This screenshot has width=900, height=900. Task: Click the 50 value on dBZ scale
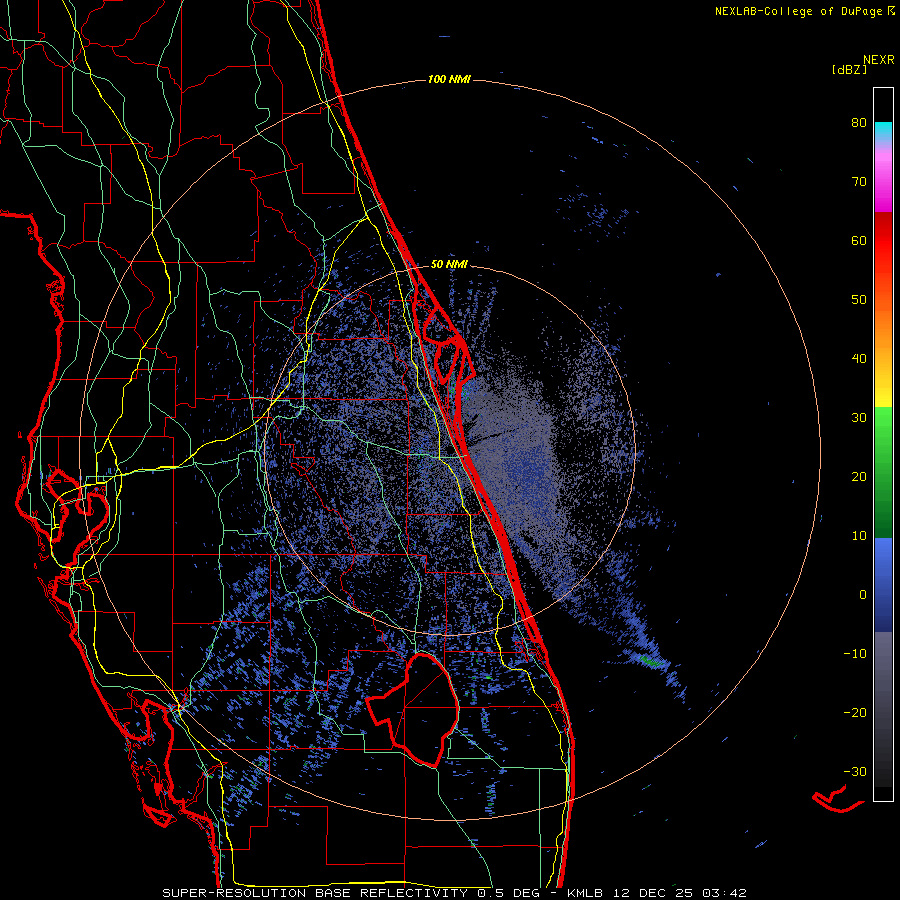(x=859, y=300)
